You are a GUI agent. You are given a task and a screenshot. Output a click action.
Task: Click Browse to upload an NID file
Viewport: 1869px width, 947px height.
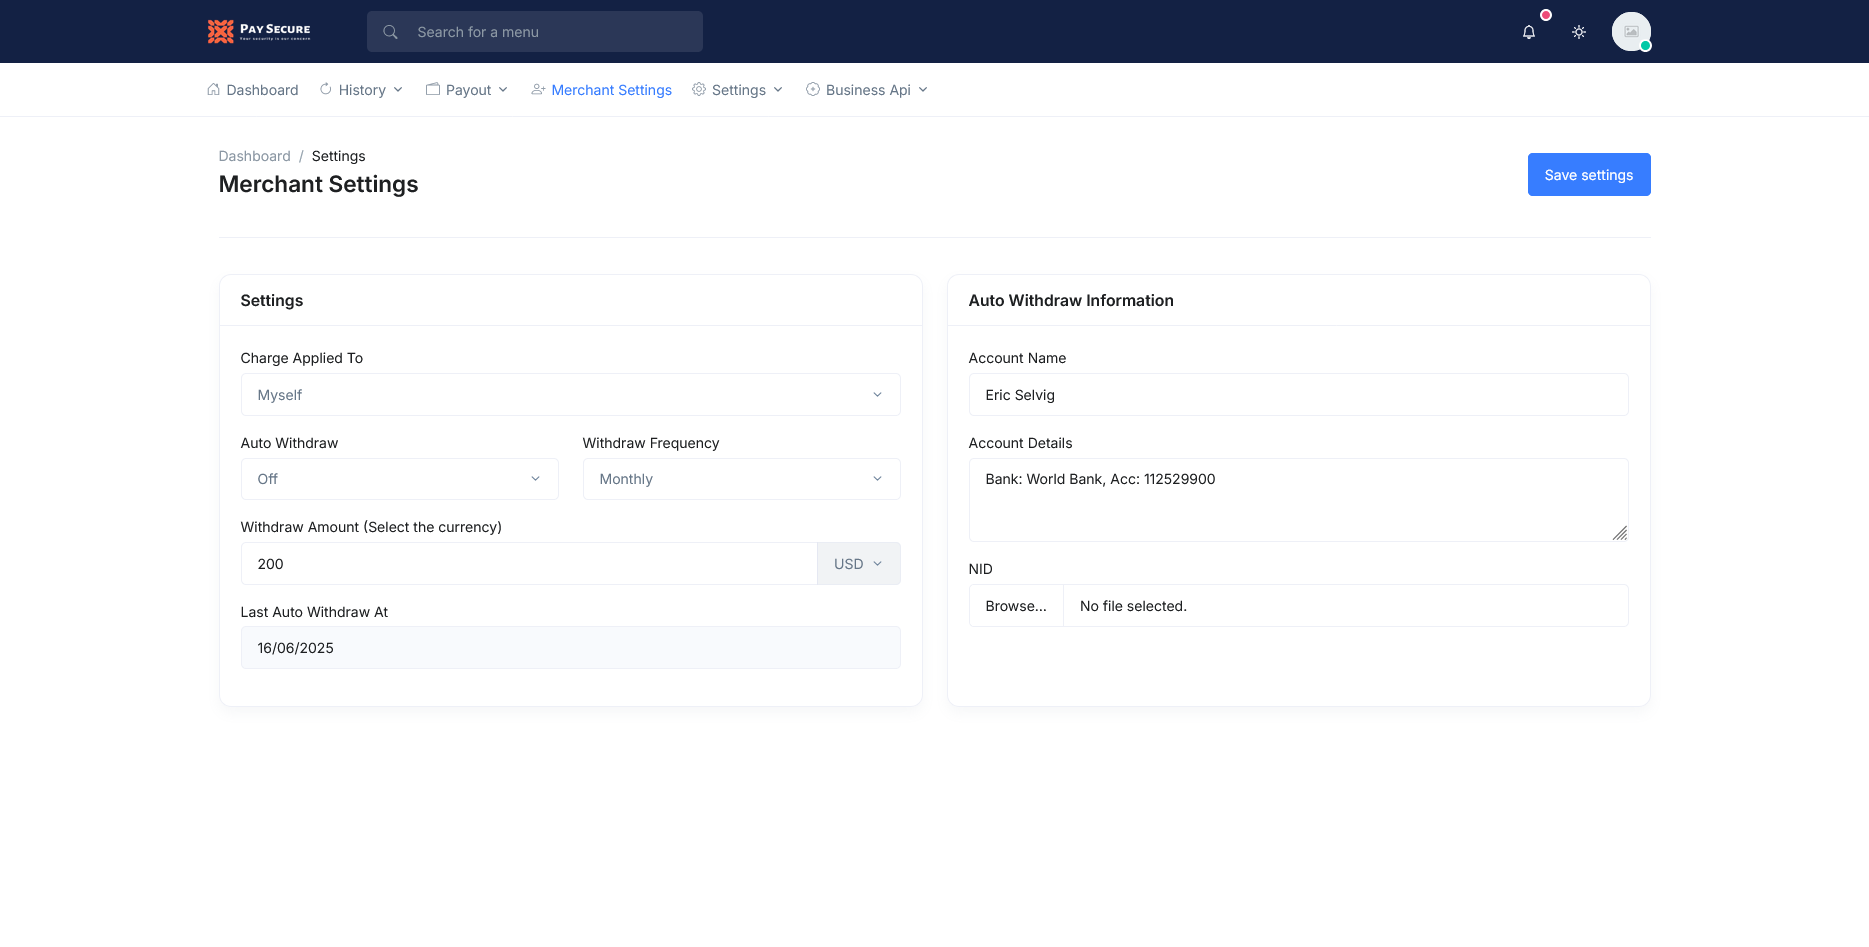click(1016, 605)
